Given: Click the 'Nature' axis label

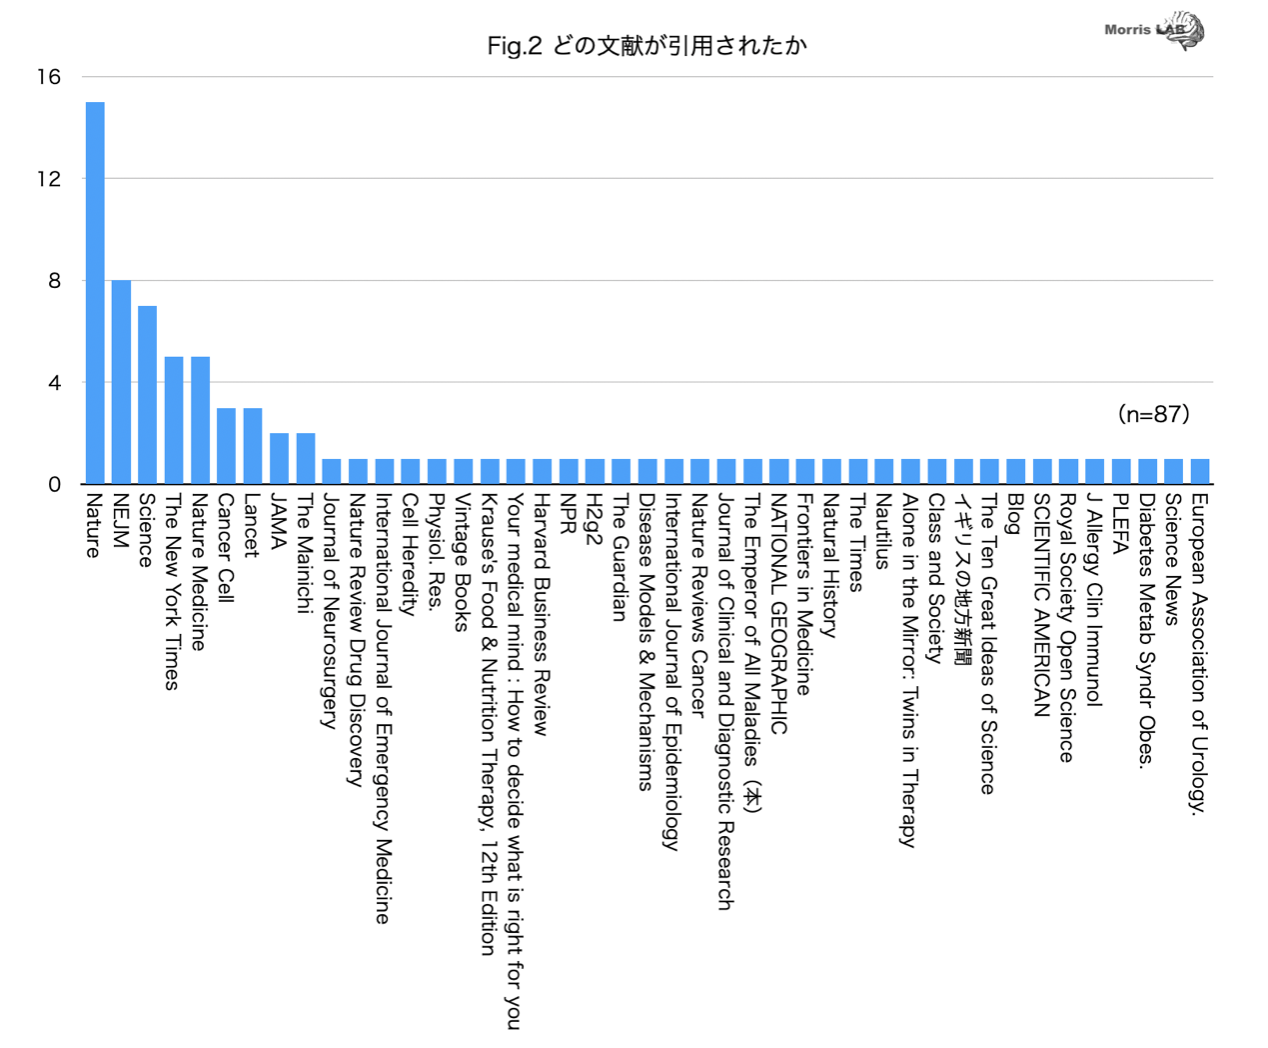Looking at the screenshot, I should [x=94, y=525].
